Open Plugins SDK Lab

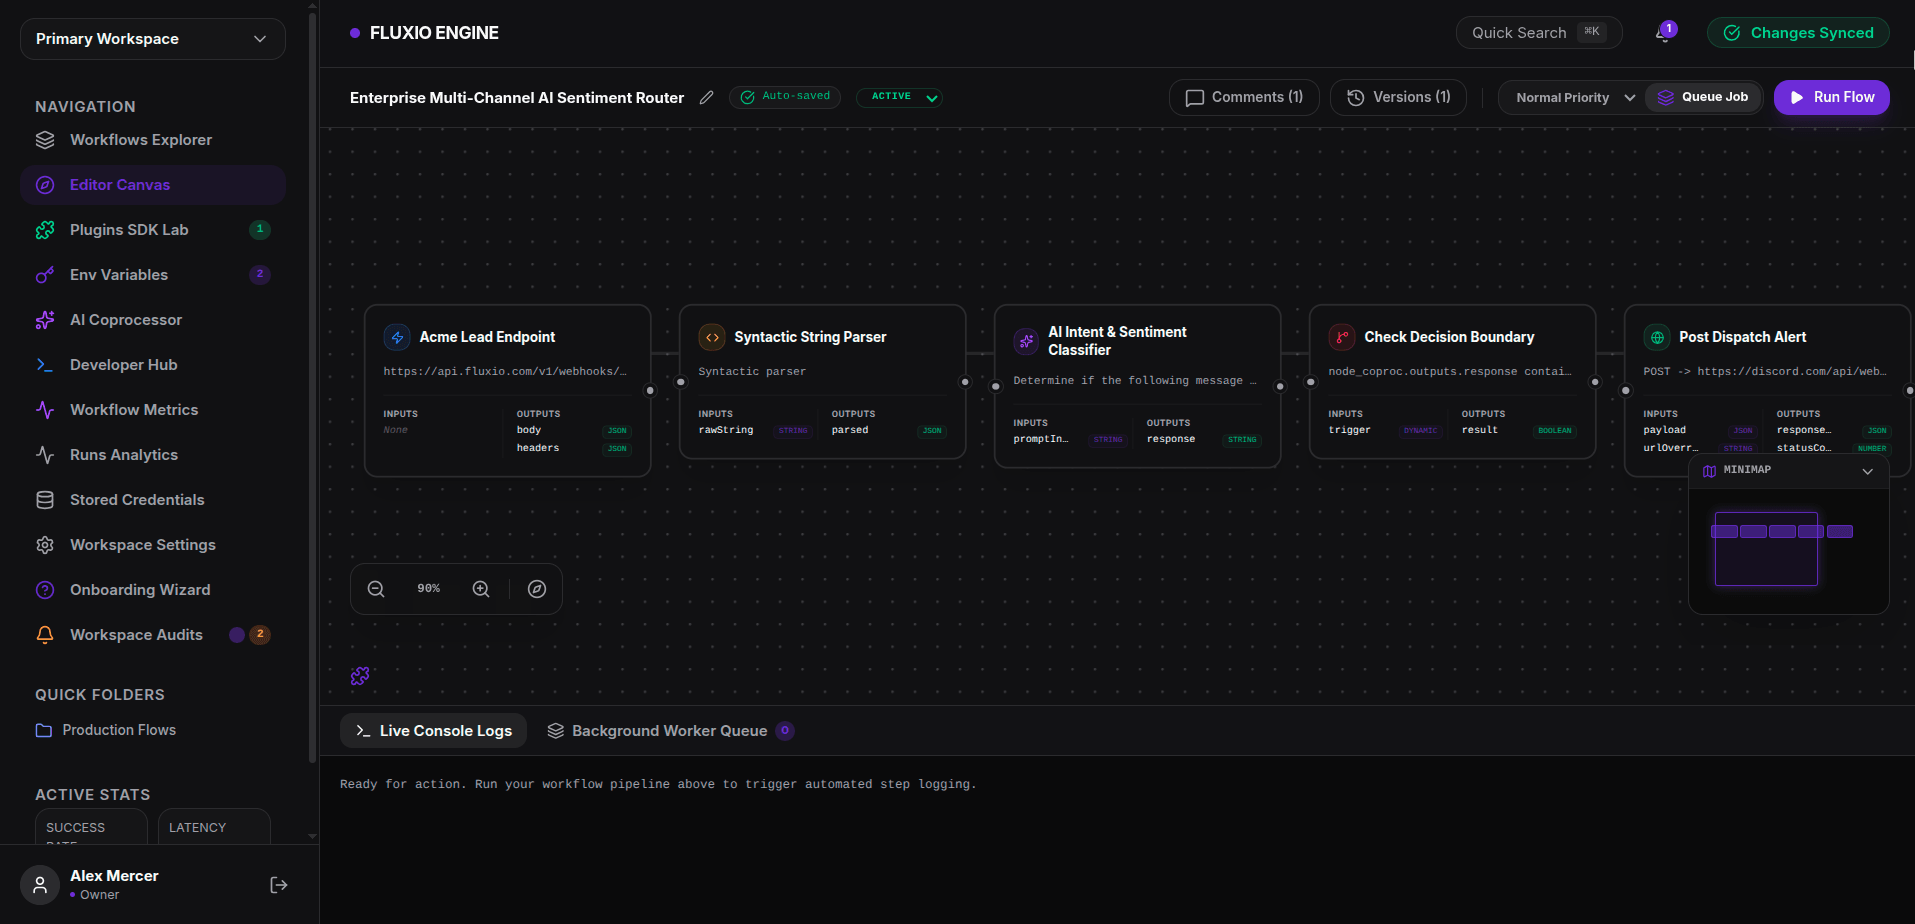153,230
